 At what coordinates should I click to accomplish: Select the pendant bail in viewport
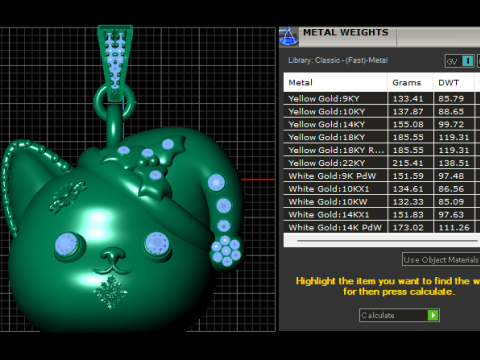[115, 63]
